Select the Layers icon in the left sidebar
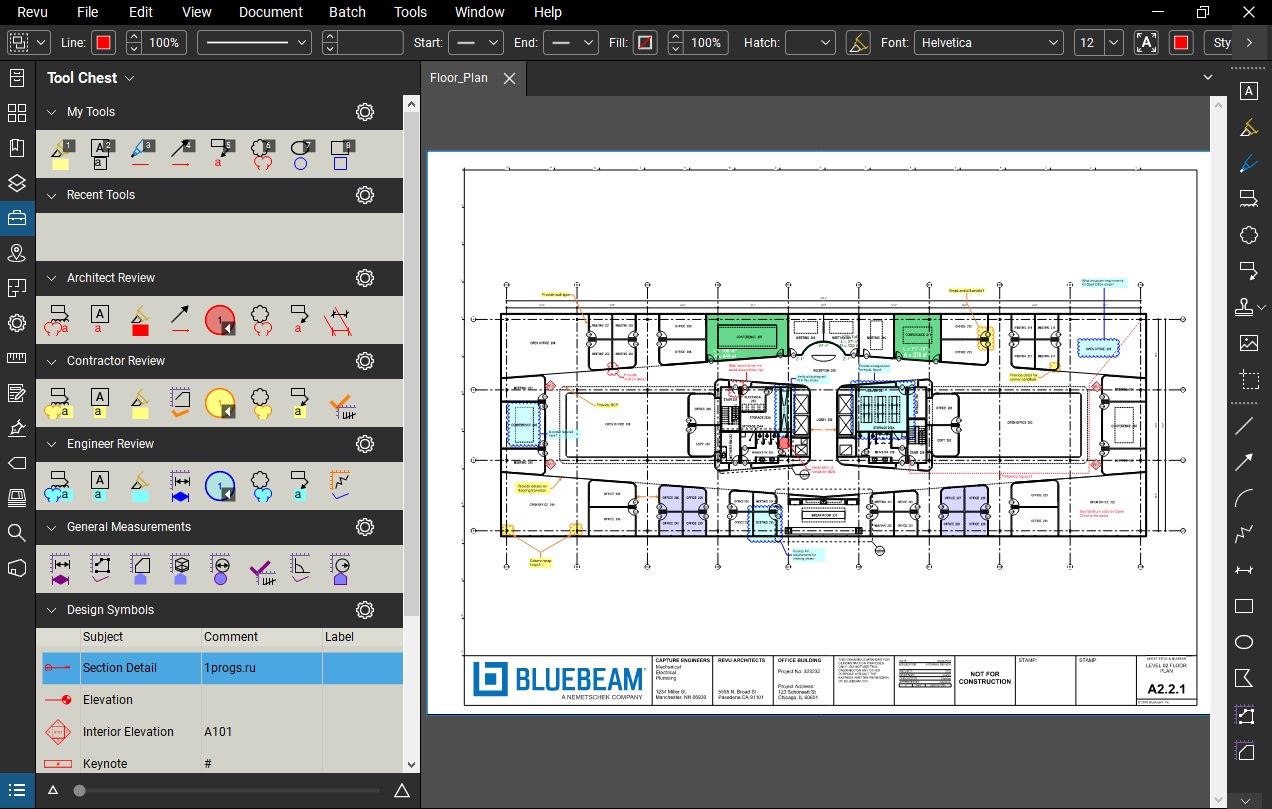Viewport: 1272px width, 809px height. [x=16, y=183]
